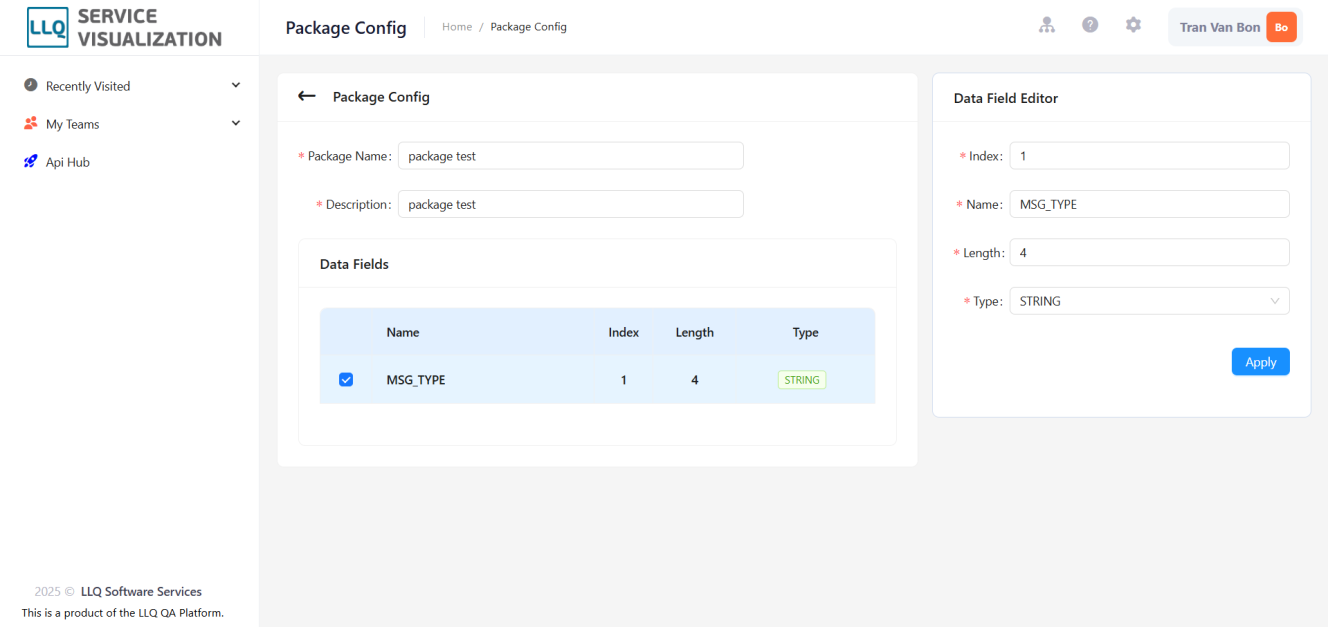Click the Length value 4 table cell
This screenshot has height=627, width=1328.
point(695,380)
